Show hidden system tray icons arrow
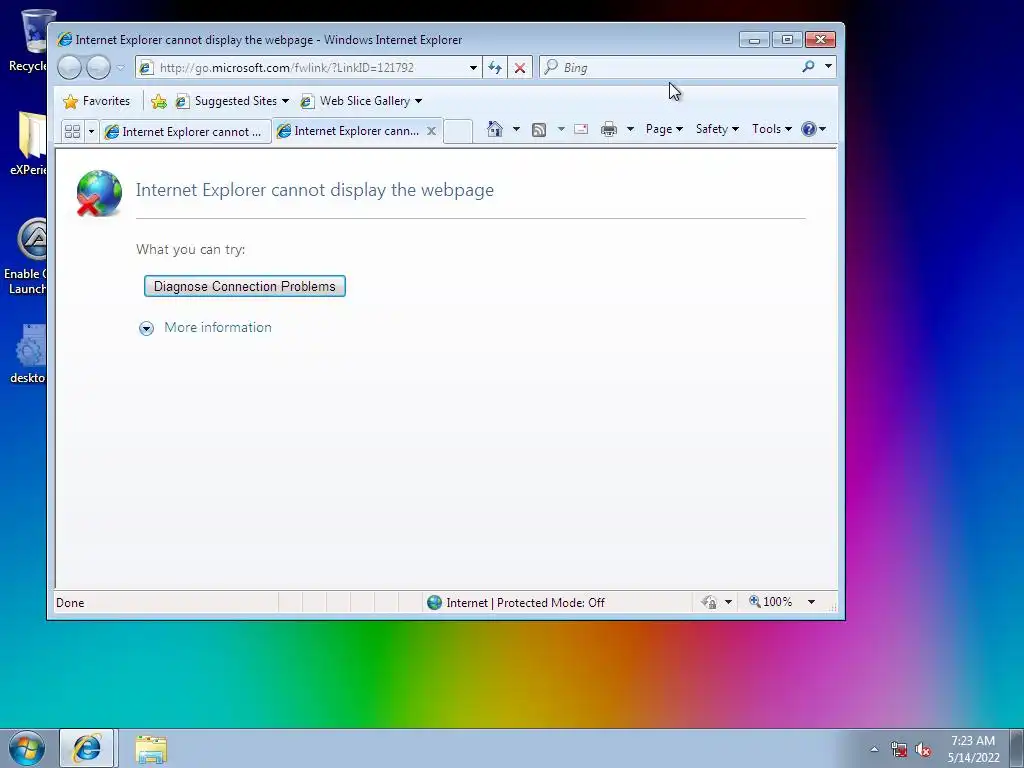Image resolution: width=1024 pixels, height=768 pixels. point(874,749)
